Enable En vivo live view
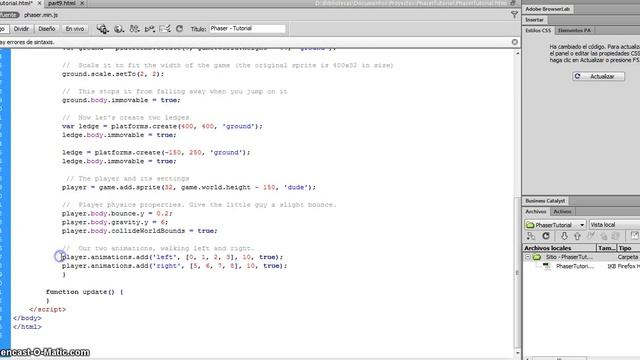Viewport: 640px width, 360px height. point(75,29)
